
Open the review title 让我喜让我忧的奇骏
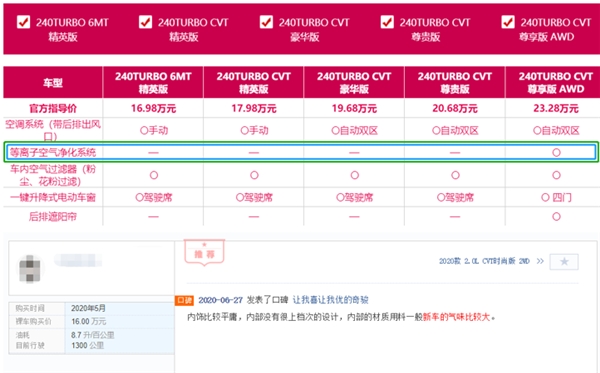tap(331, 300)
